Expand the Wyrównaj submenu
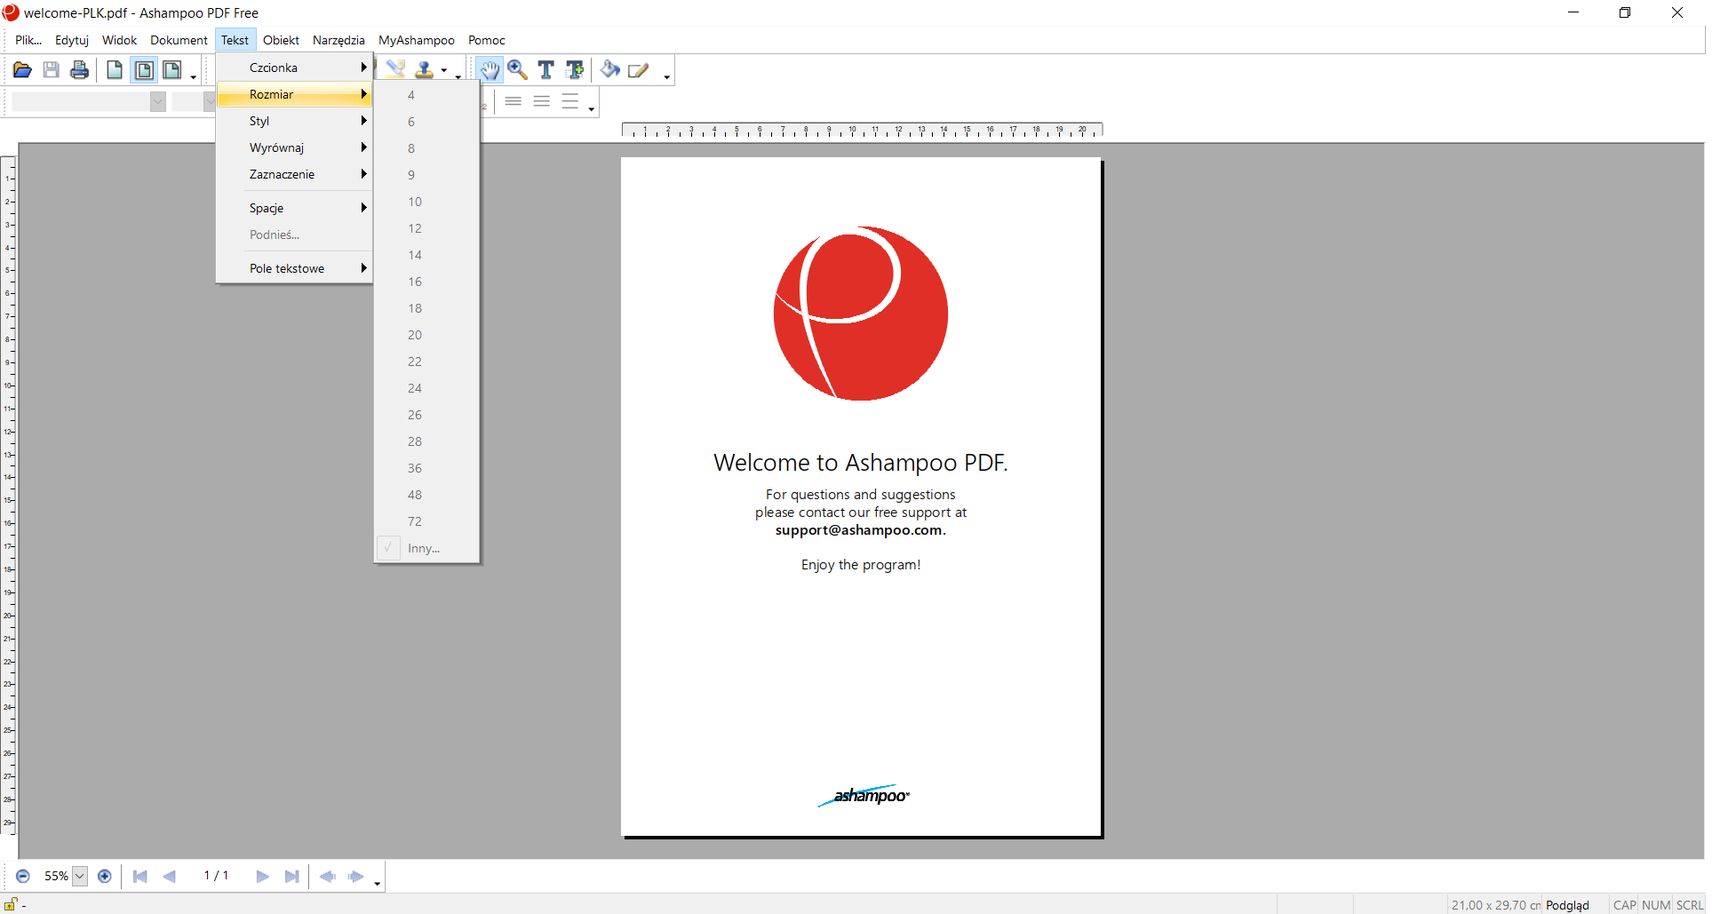Viewport: 1720px width, 914px height. point(294,147)
